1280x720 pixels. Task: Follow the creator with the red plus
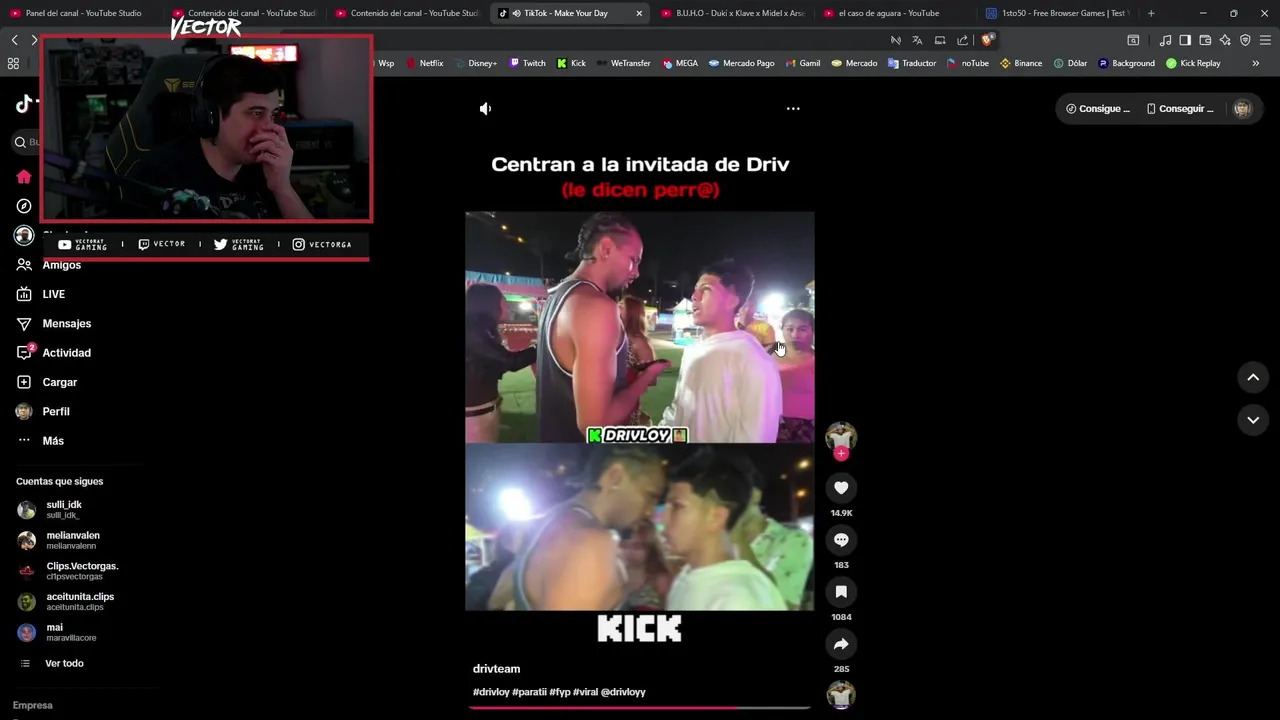841,454
